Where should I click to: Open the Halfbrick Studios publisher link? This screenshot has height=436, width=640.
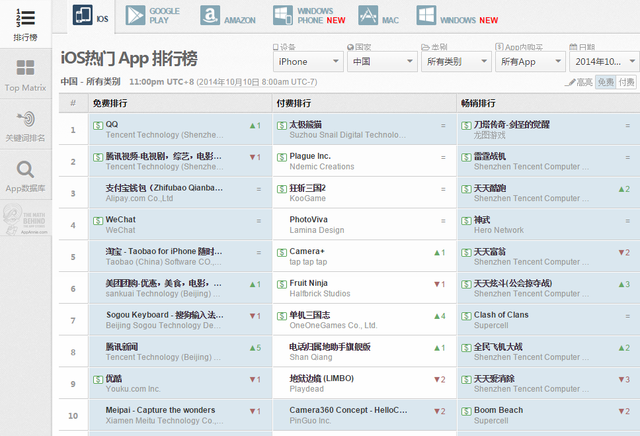(x=320, y=294)
